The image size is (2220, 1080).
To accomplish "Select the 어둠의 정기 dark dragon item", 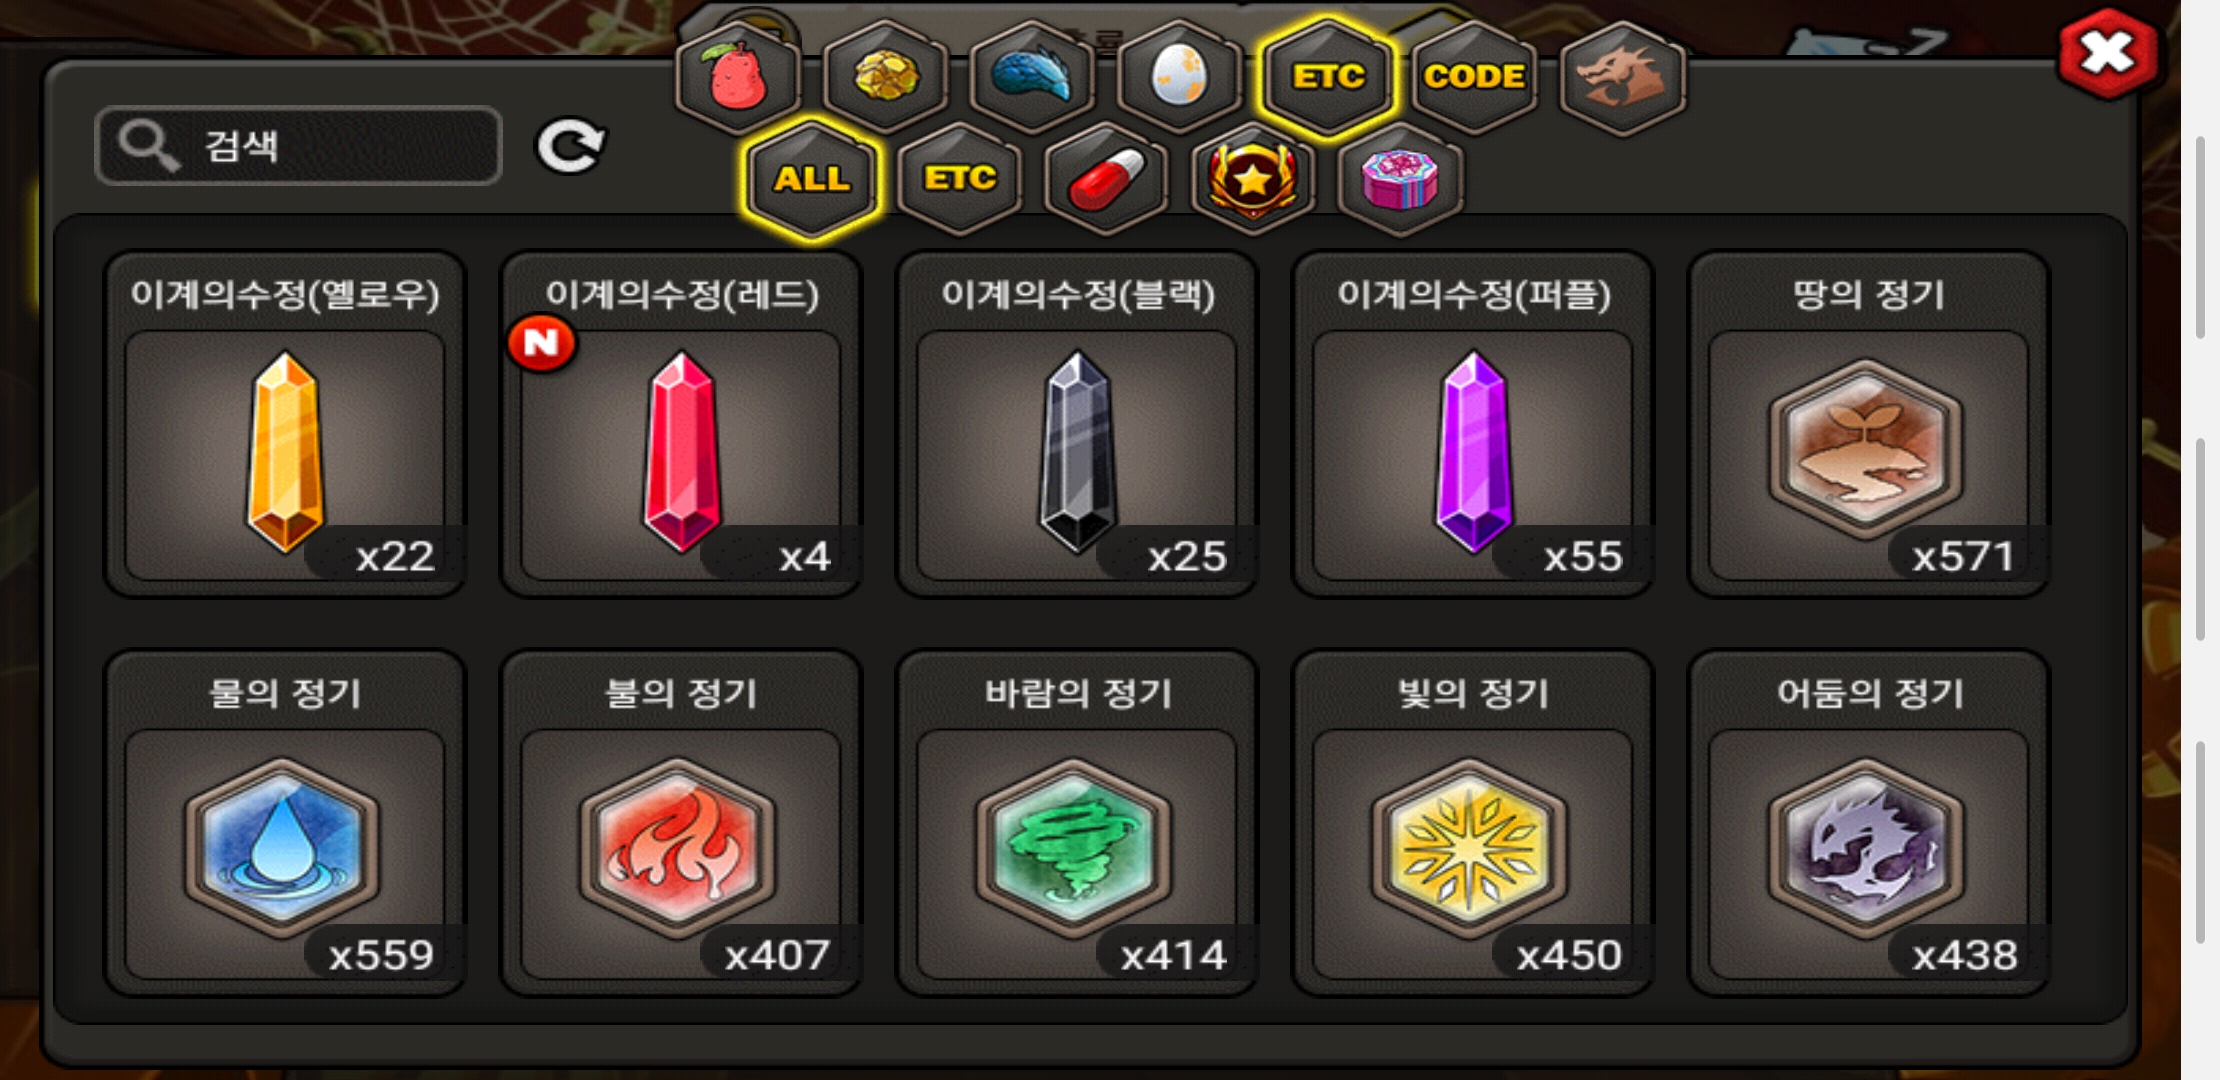I will click(x=1869, y=823).
